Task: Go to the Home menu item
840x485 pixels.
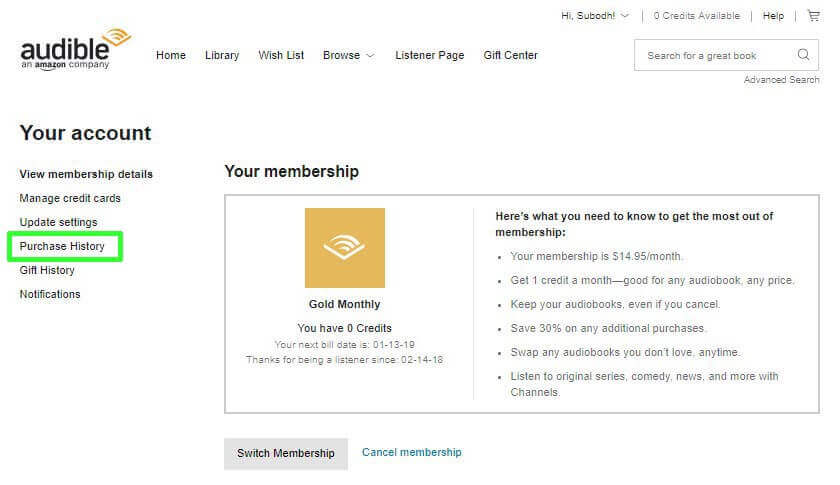Action: 171,55
